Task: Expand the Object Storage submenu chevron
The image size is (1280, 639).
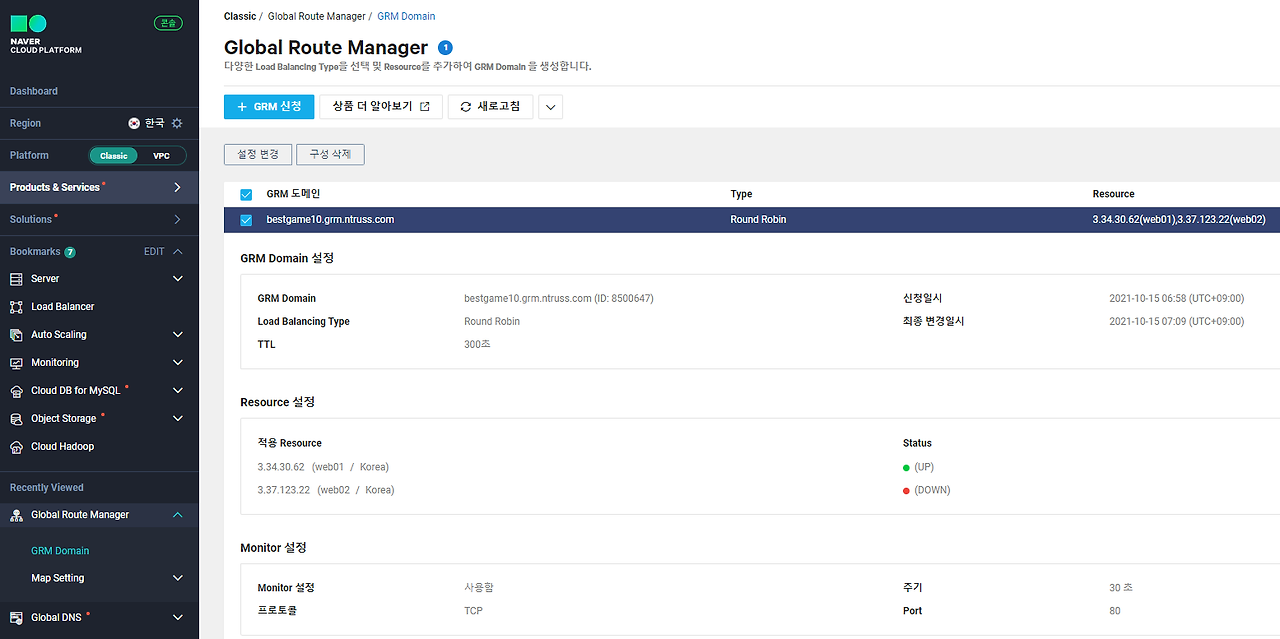Action: pyautogui.click(x=178, y=419)
